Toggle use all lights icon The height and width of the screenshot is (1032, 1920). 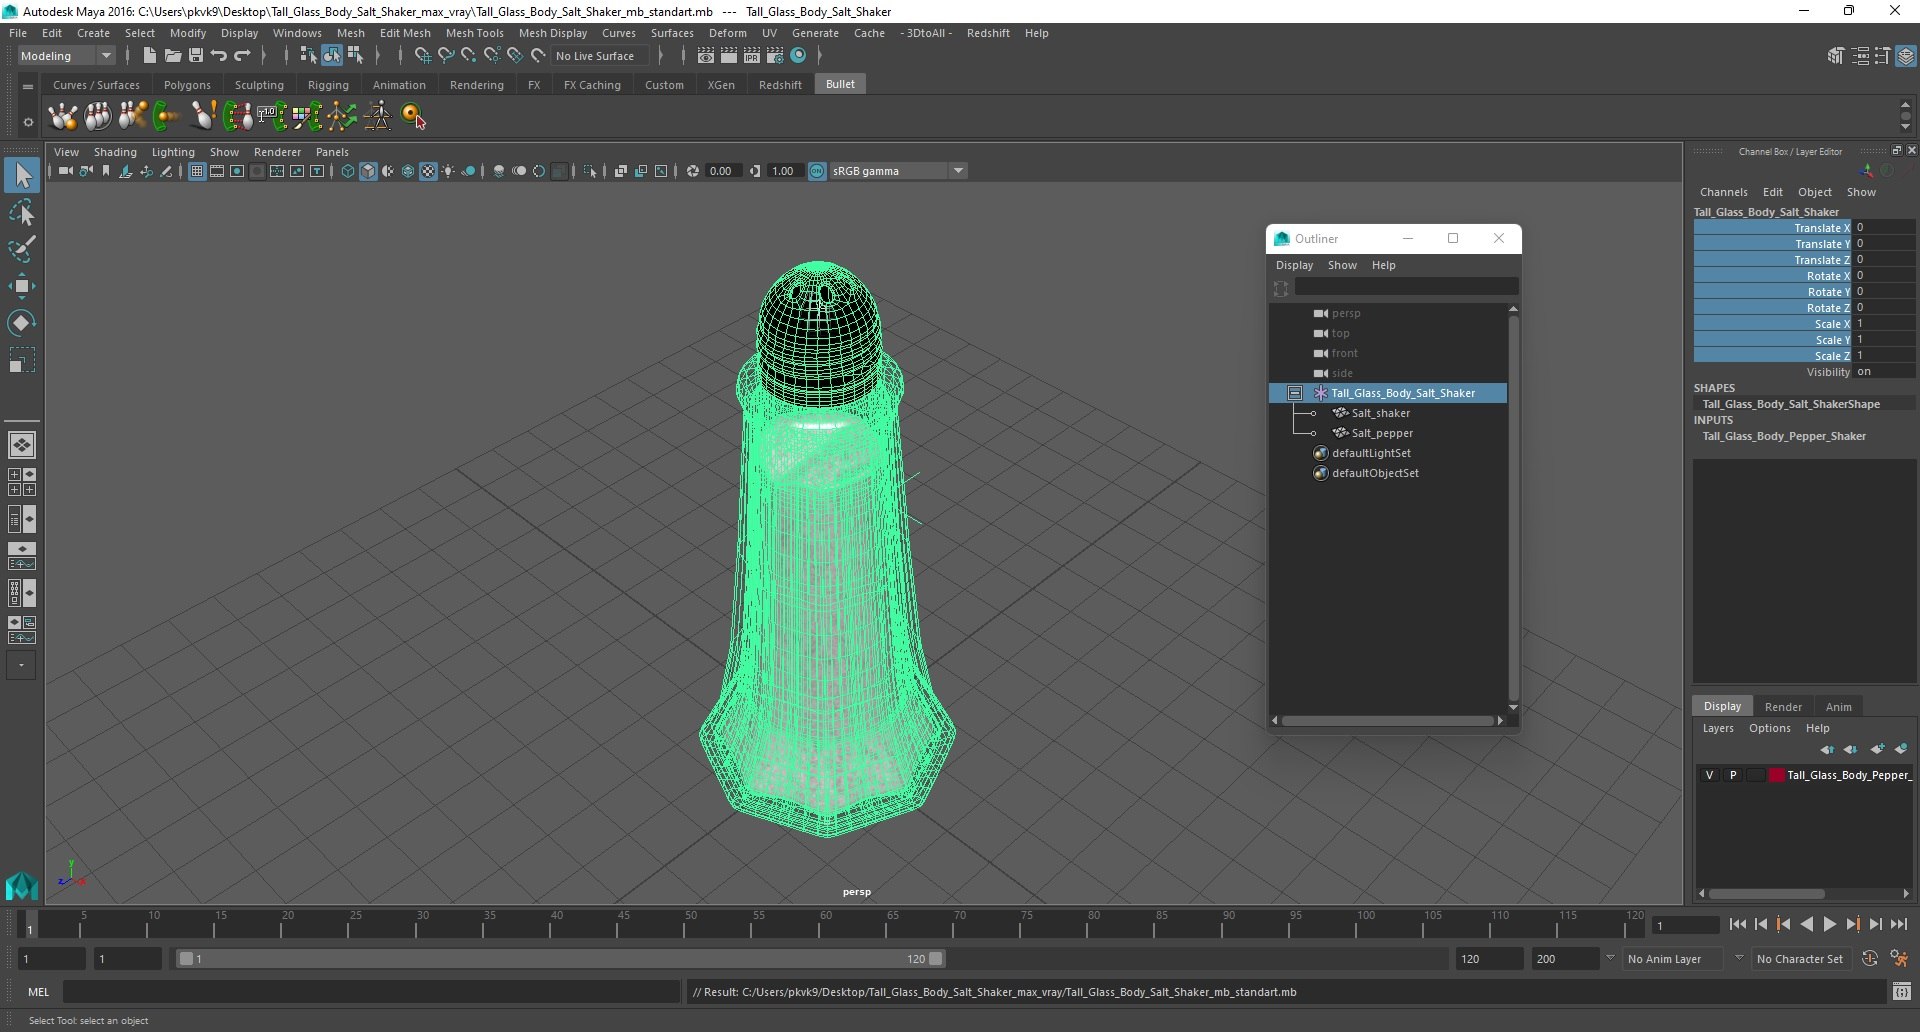448,171
